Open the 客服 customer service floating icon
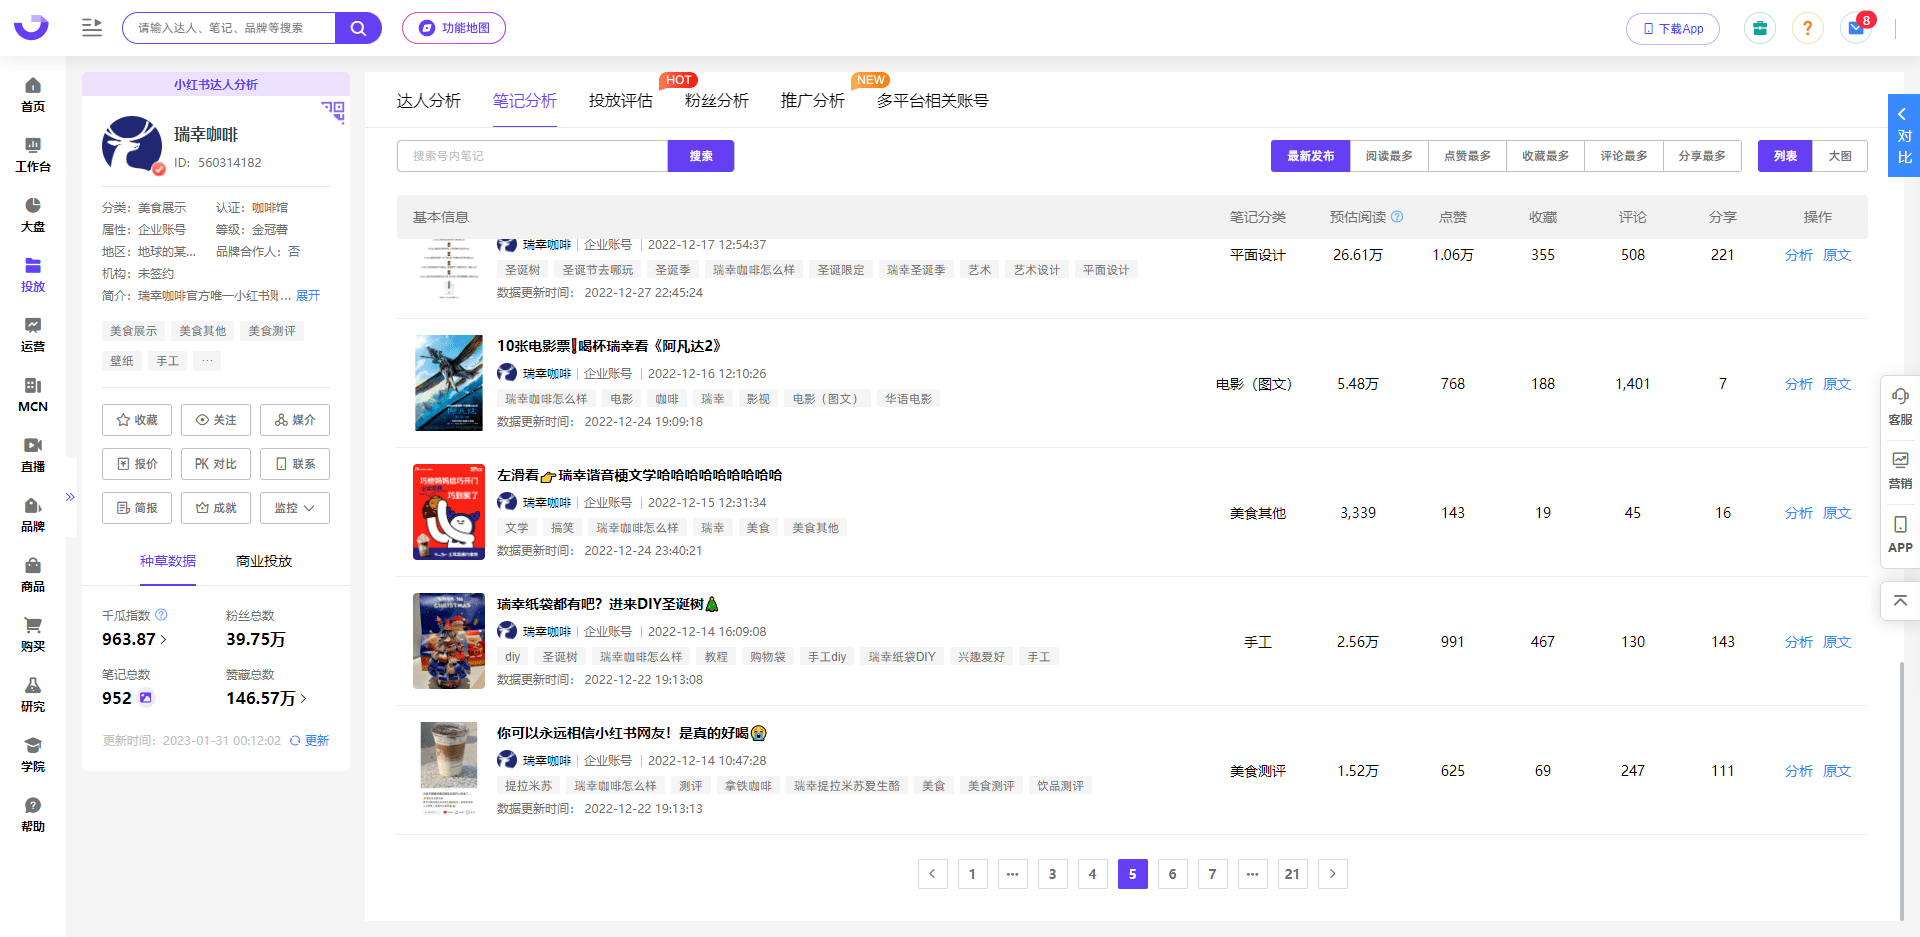The width and height of the screenshot is (1920, 937). [1900, 407]
